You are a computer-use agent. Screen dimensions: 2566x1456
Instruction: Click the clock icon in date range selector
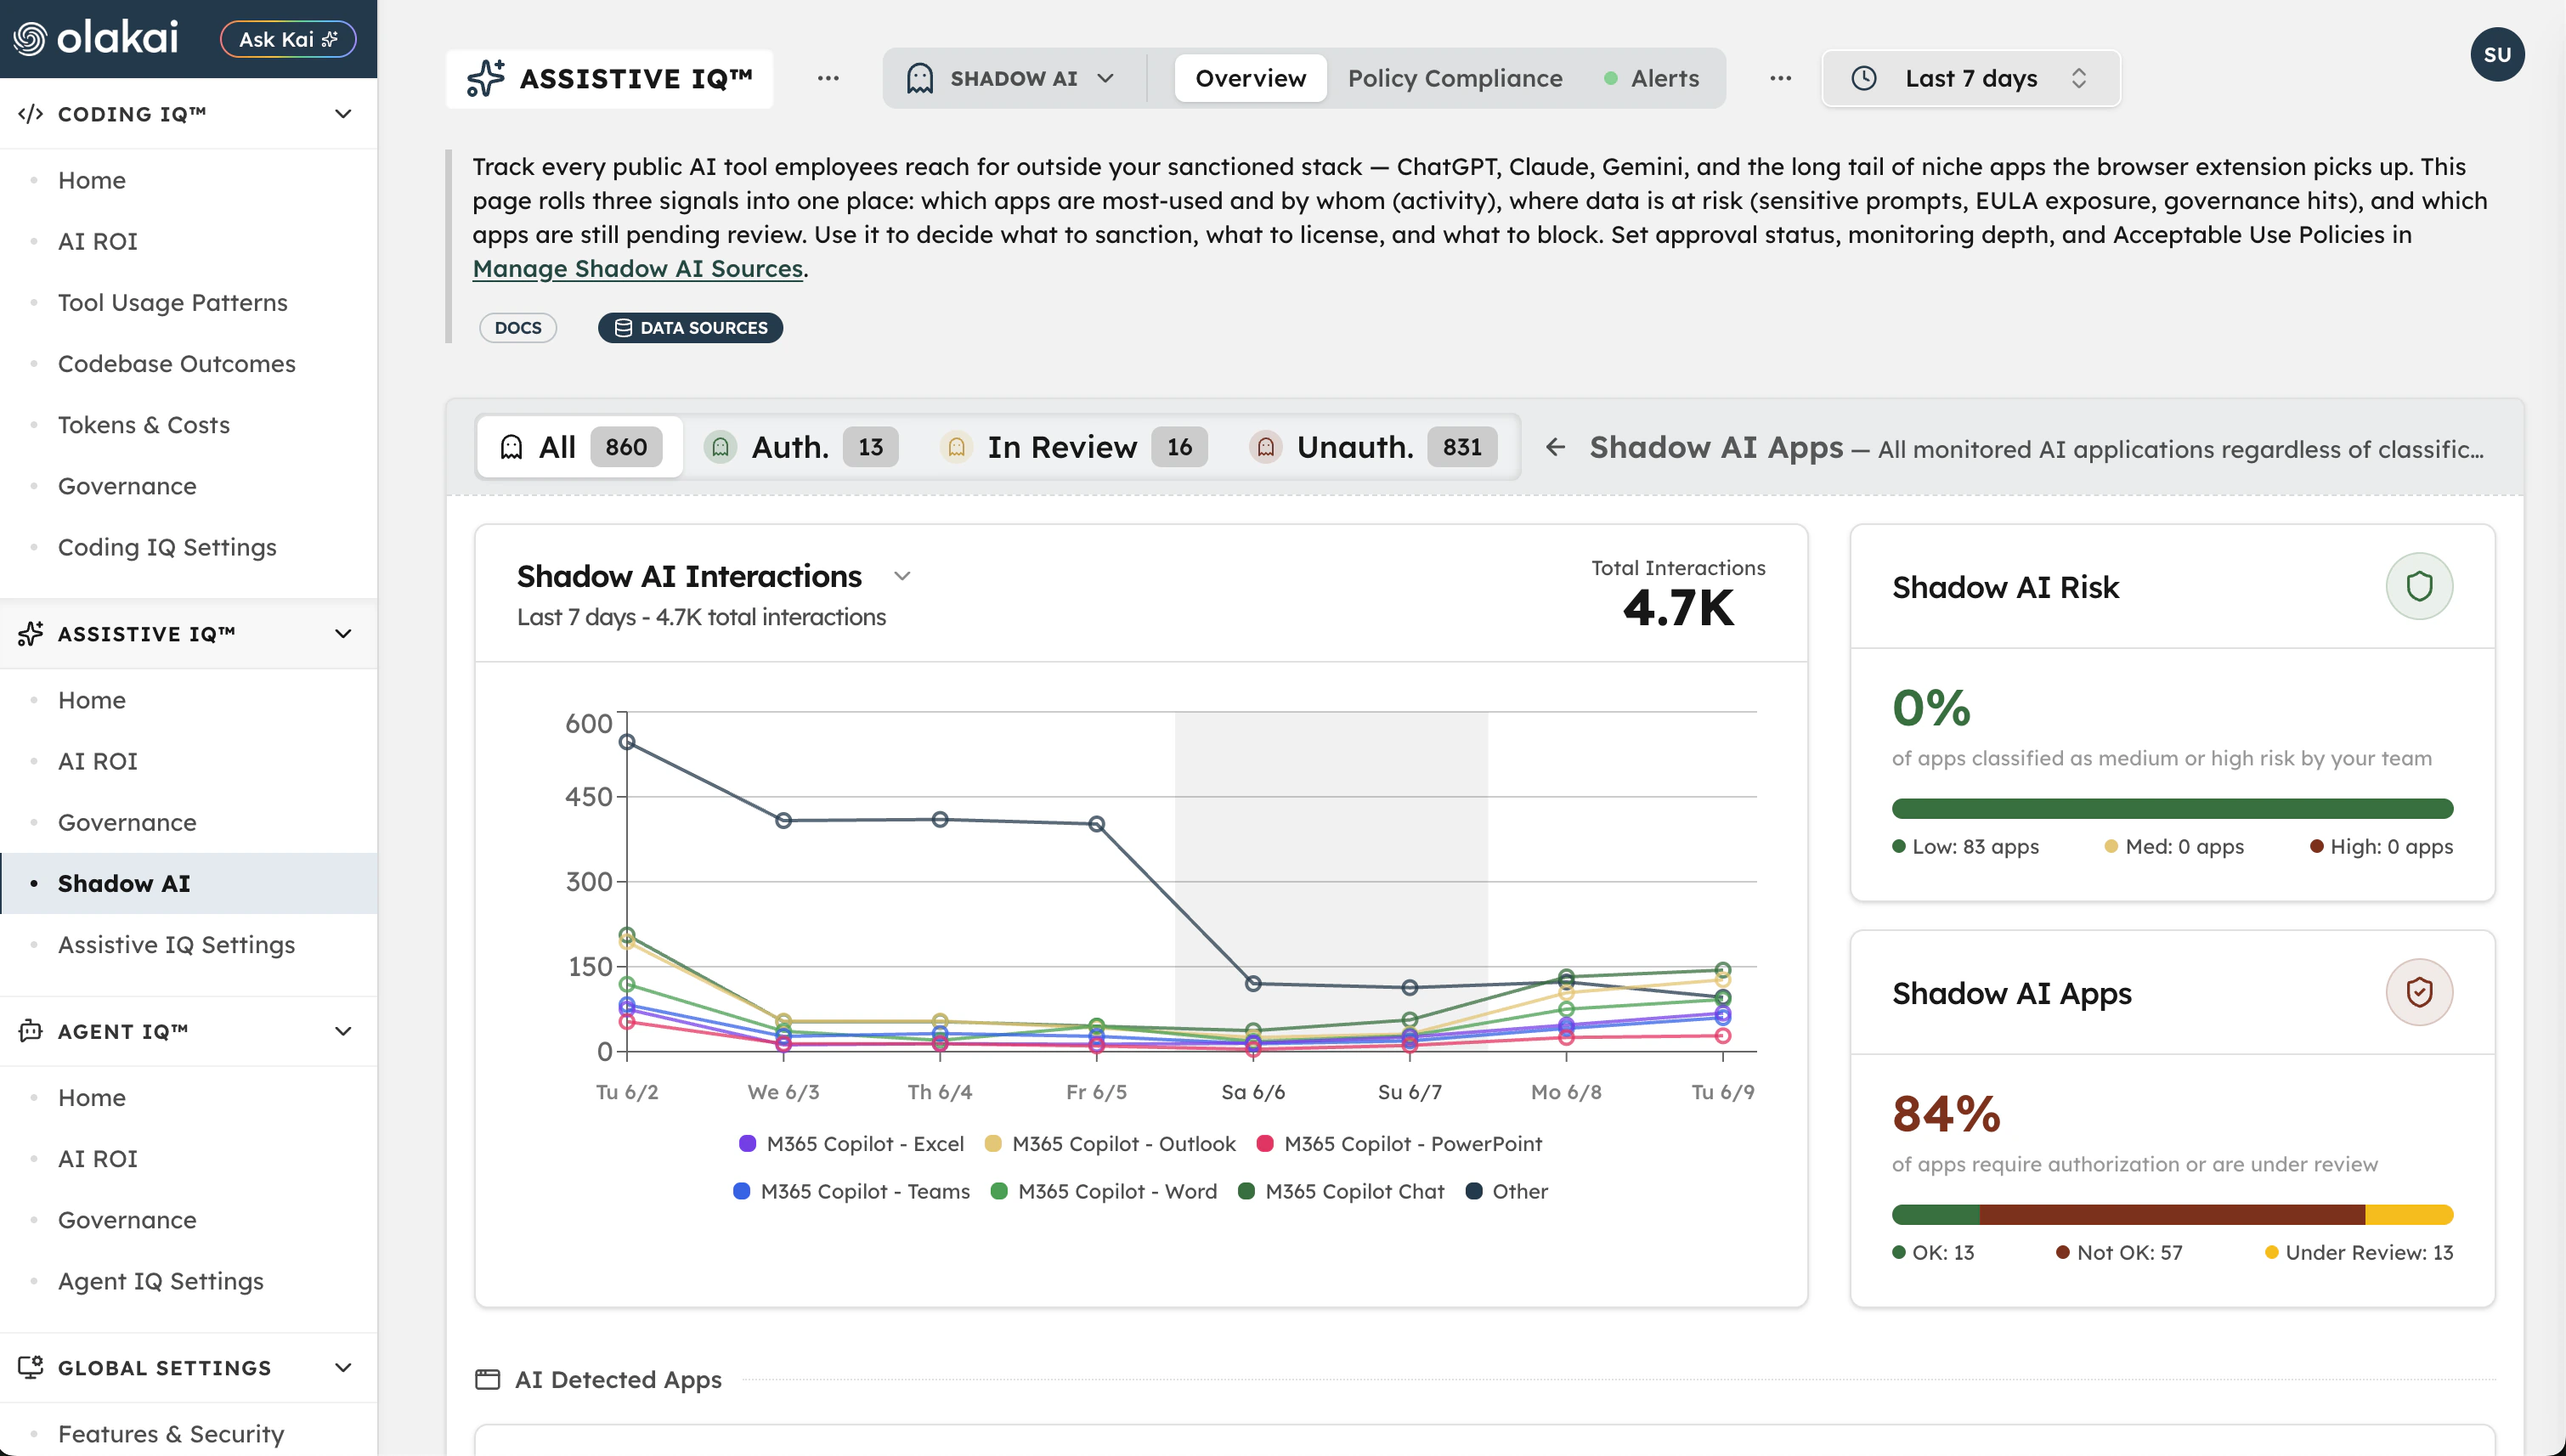(x=1864, y=78)
